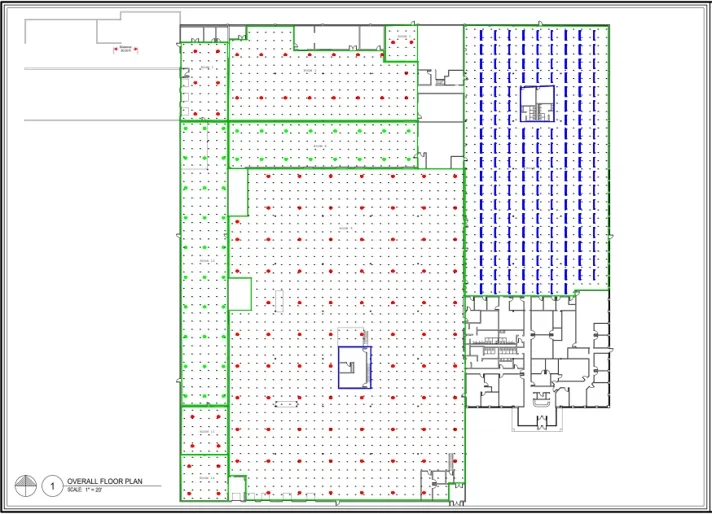Click the office entrance vestibule below the office block
712x514 pixels.
pyautogui.click(x=537, y=418)
